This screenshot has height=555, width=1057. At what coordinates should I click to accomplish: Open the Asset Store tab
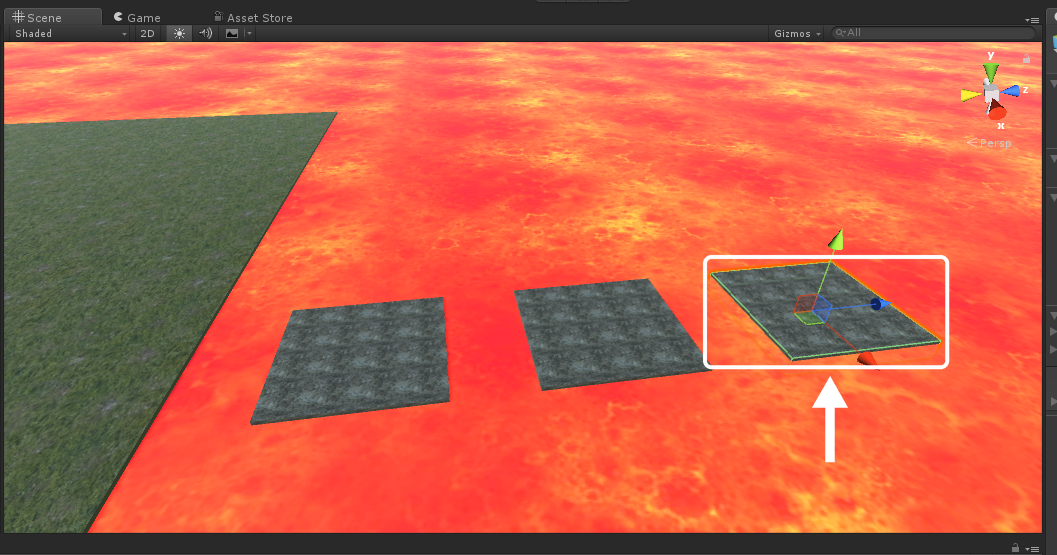coord(253,18)
